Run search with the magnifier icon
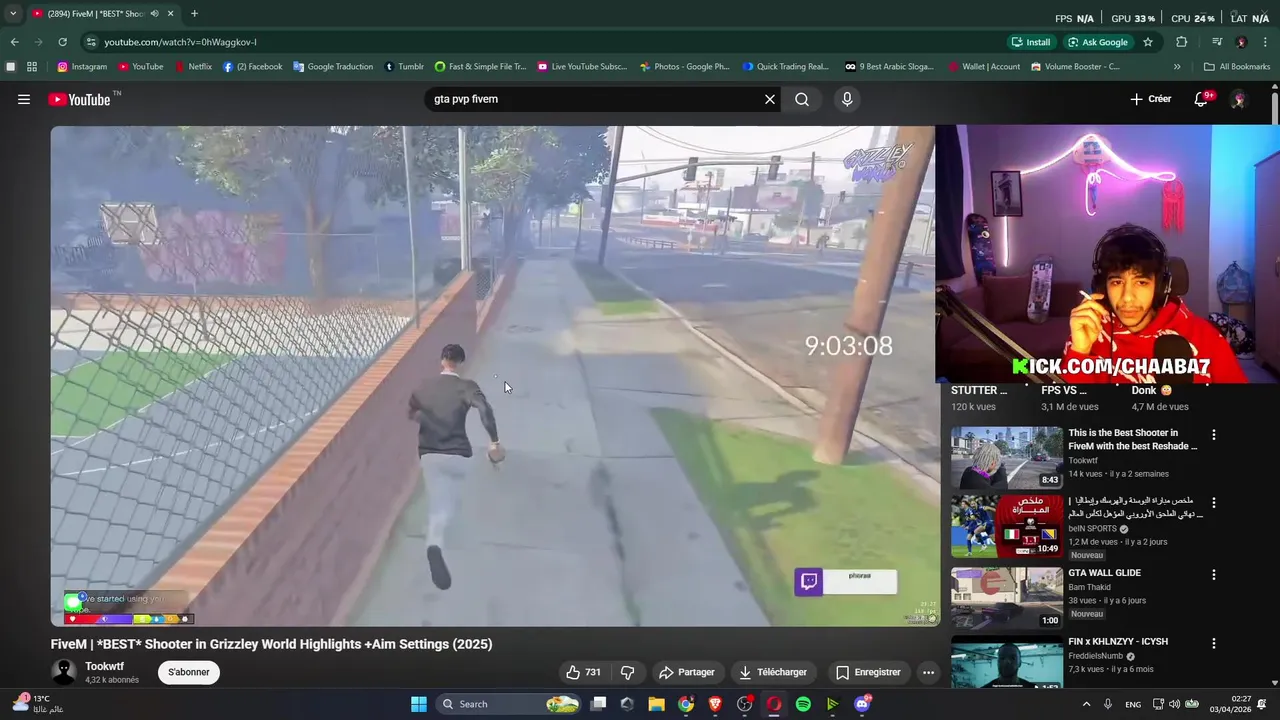The width and height of the screenshot is (1280, 720). [802, 99]
